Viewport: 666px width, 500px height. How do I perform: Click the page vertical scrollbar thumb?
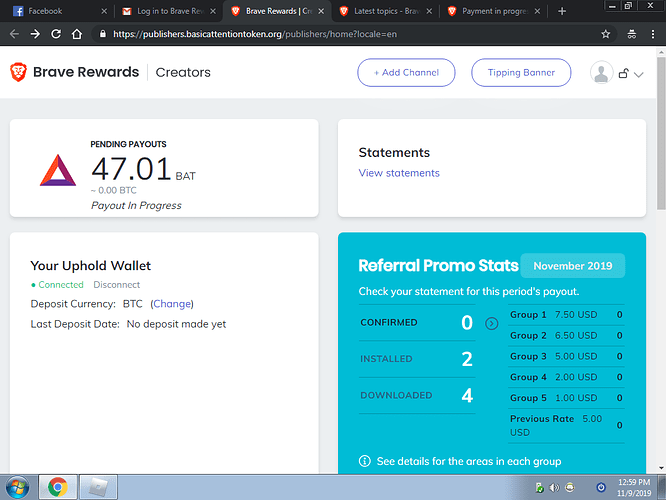(x=661, y=133)
